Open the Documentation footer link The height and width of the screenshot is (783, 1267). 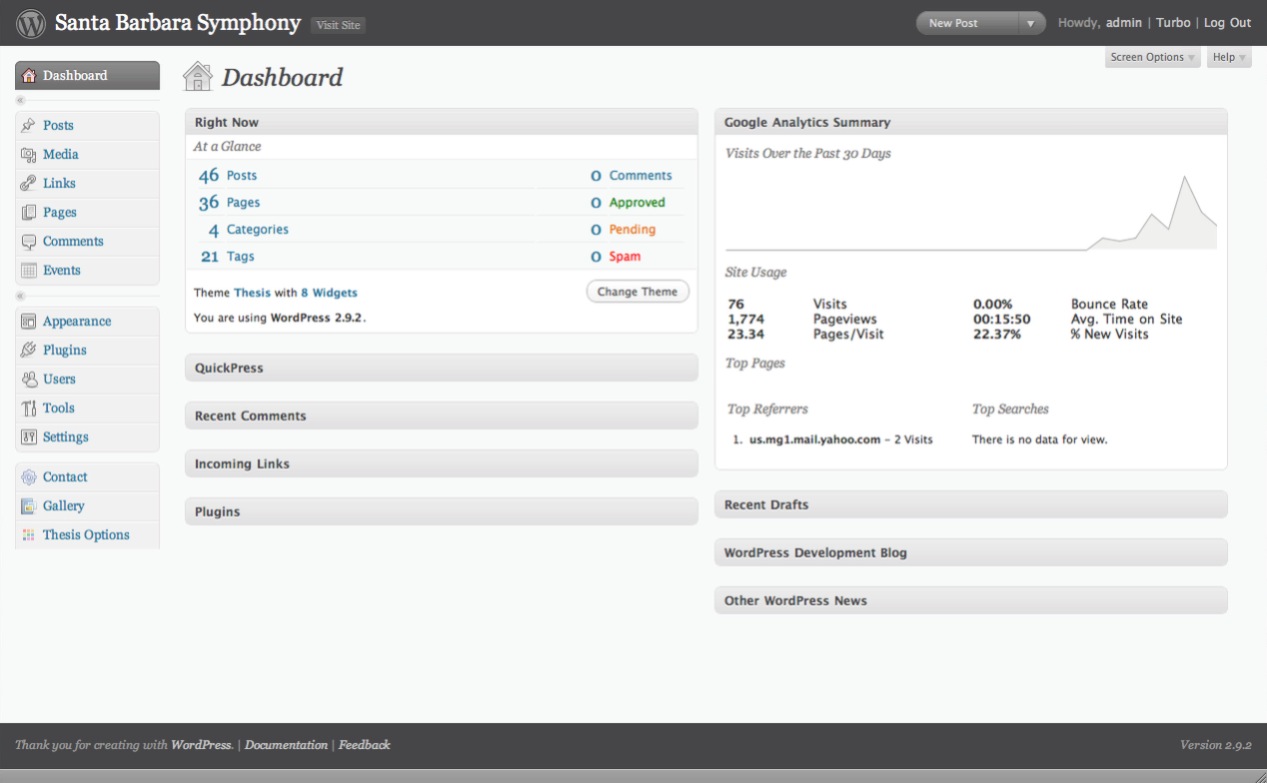(286, 745)
